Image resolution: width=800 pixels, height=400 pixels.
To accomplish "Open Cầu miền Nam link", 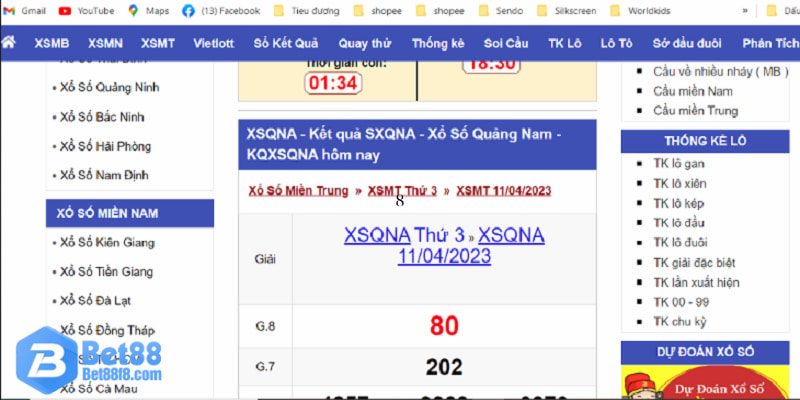I will pyautogui.click(x=692, y=91).
